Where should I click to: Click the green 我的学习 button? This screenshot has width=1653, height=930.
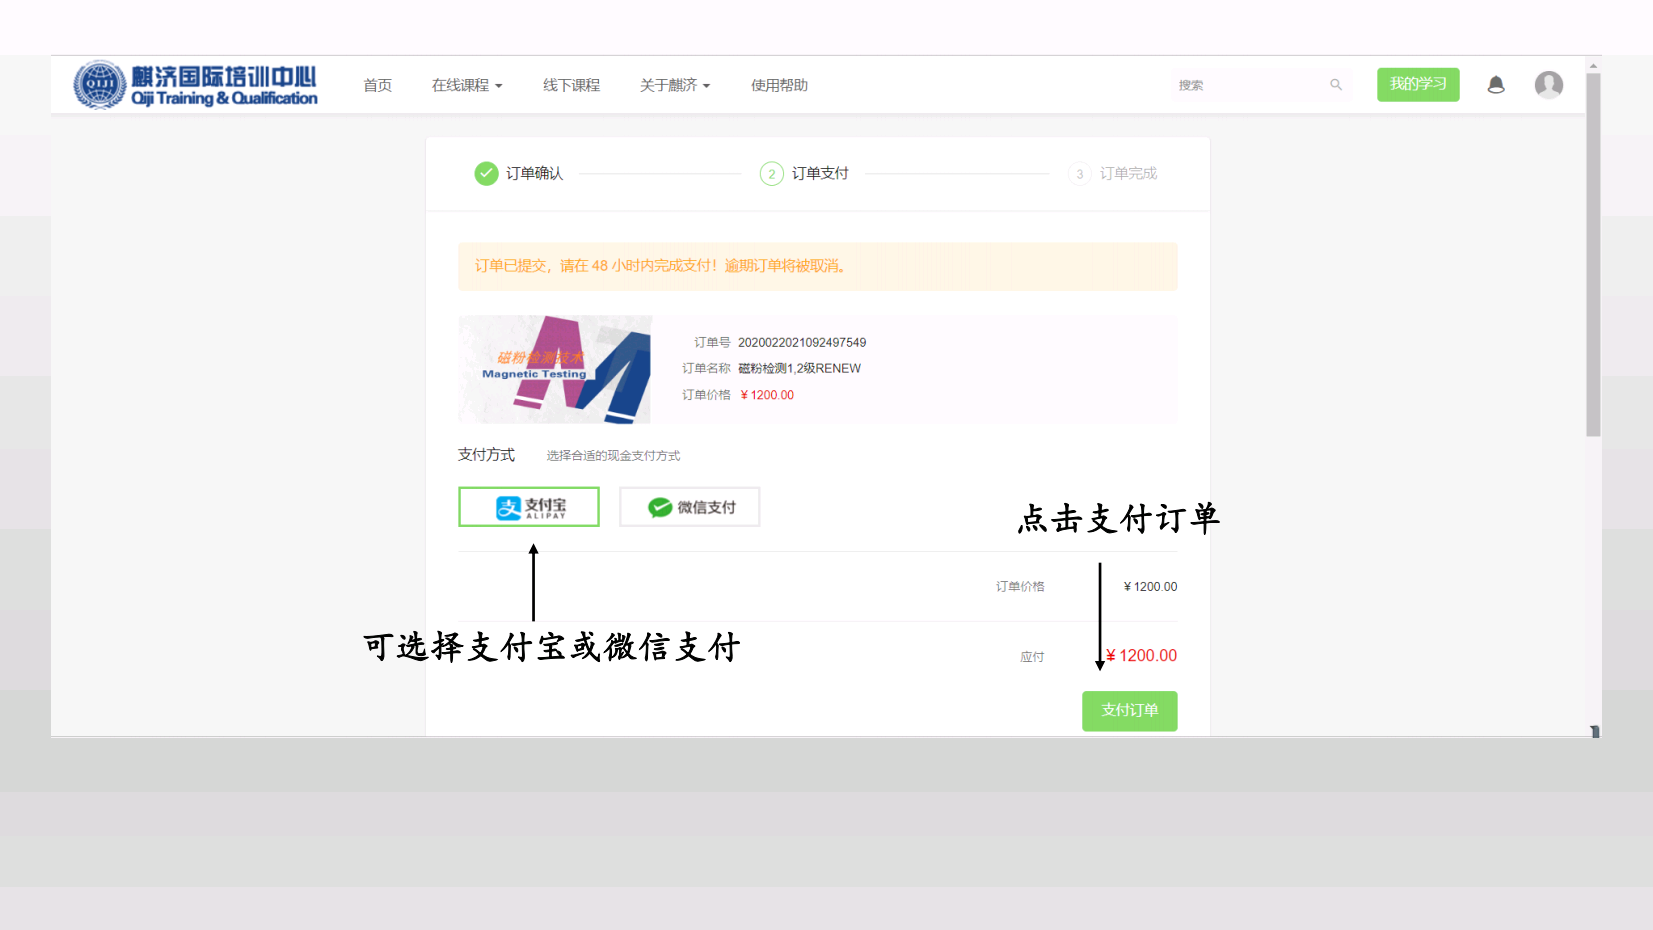click(1417, 85)
